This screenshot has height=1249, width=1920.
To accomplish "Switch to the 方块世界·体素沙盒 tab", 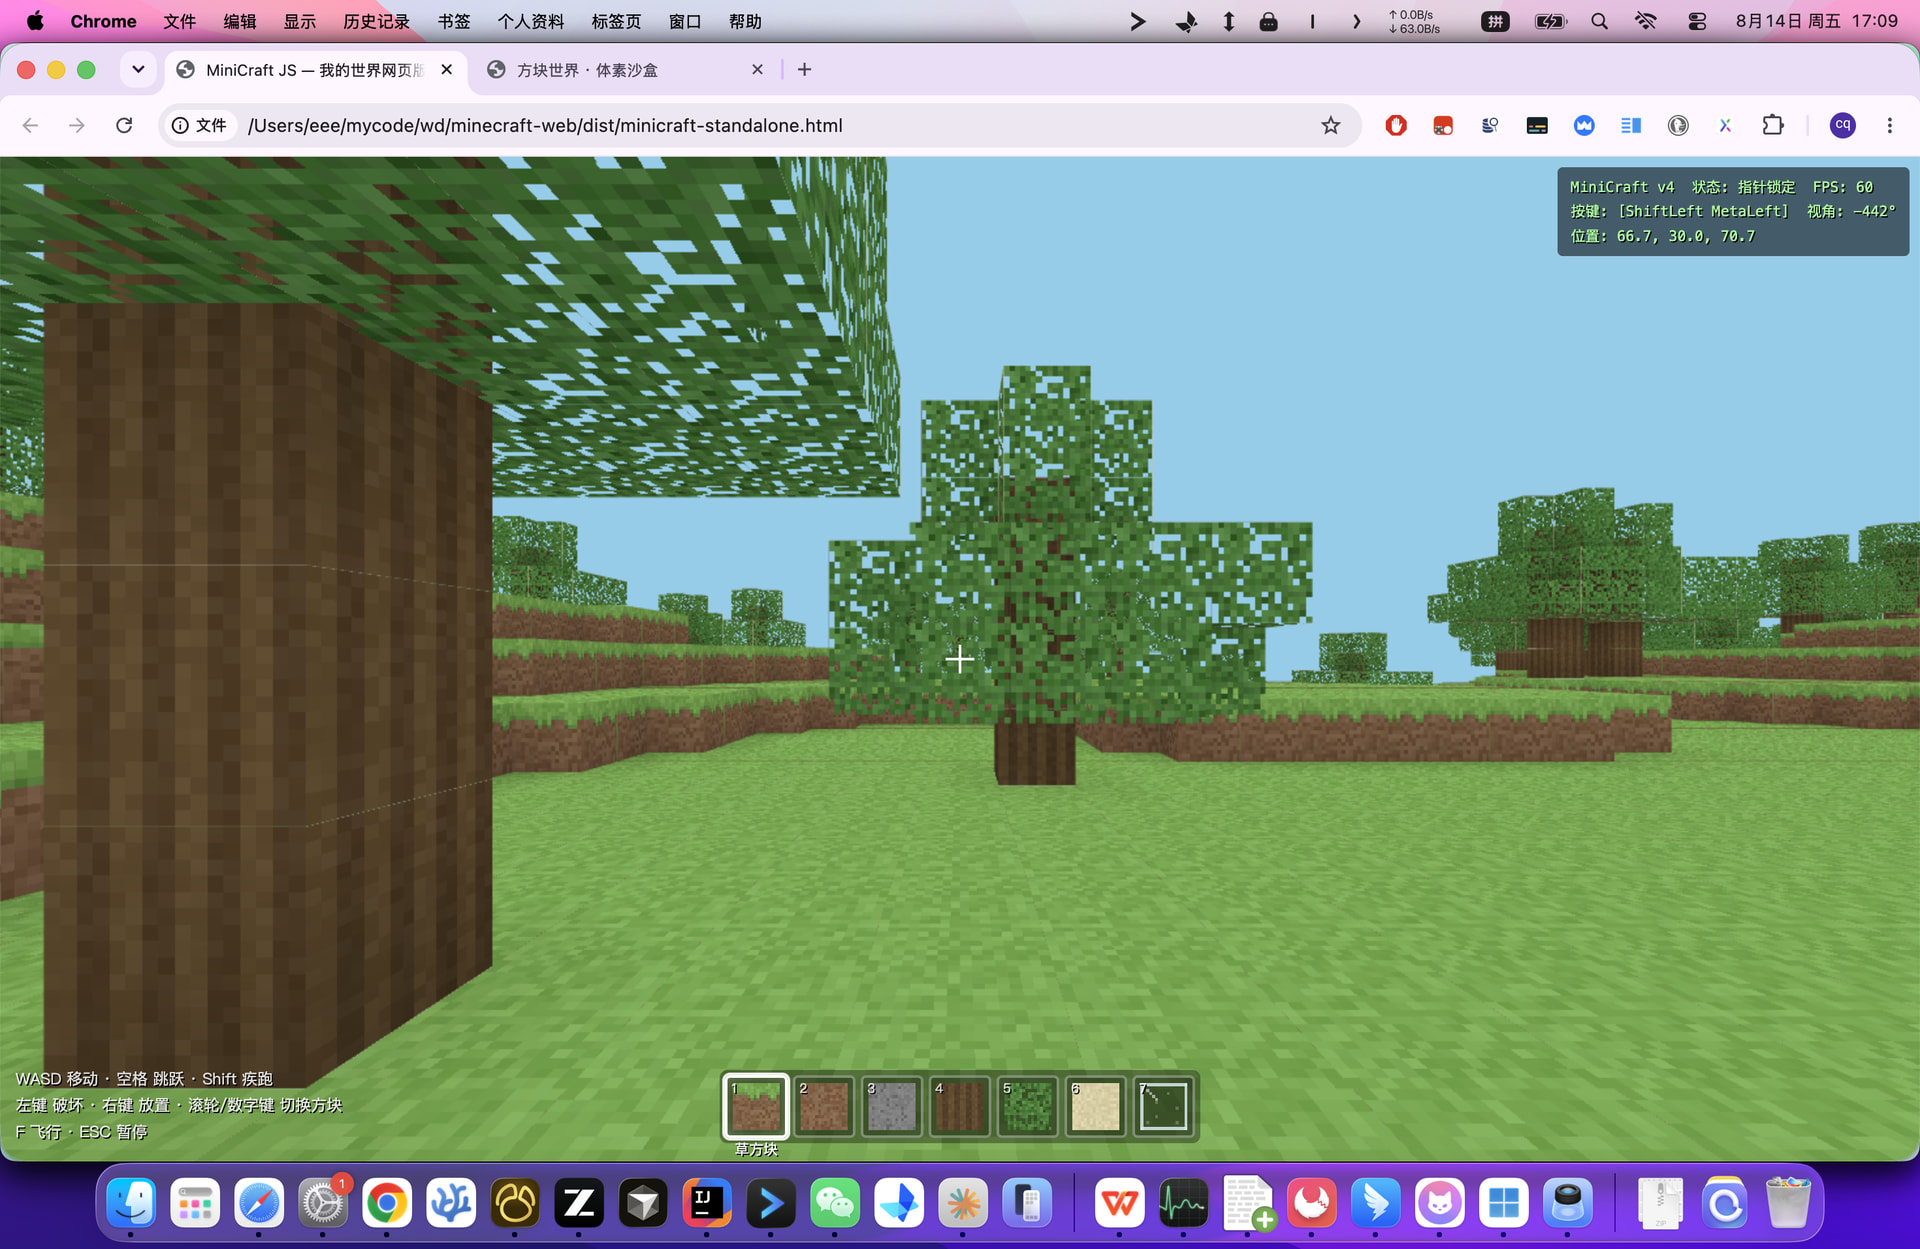I will click(x=625, y=69).
